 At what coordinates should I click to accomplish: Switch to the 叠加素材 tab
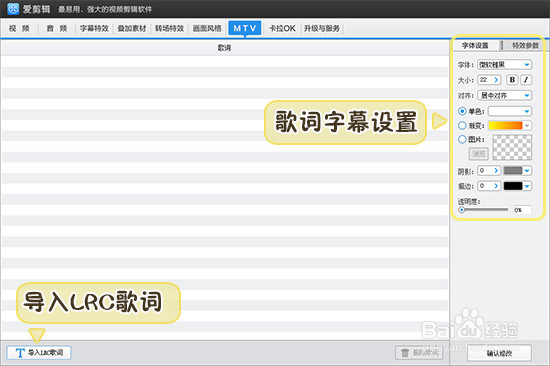pos(132,28)
